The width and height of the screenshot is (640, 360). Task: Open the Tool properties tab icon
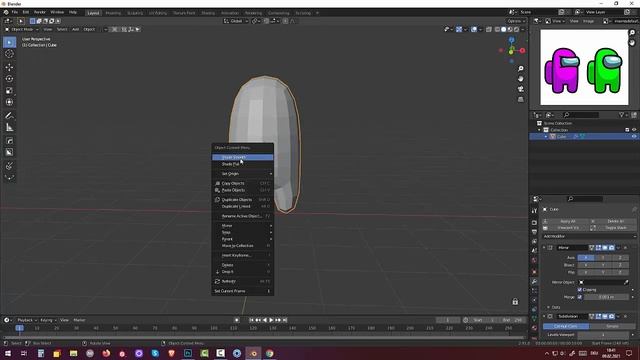[x=534, y=211]
